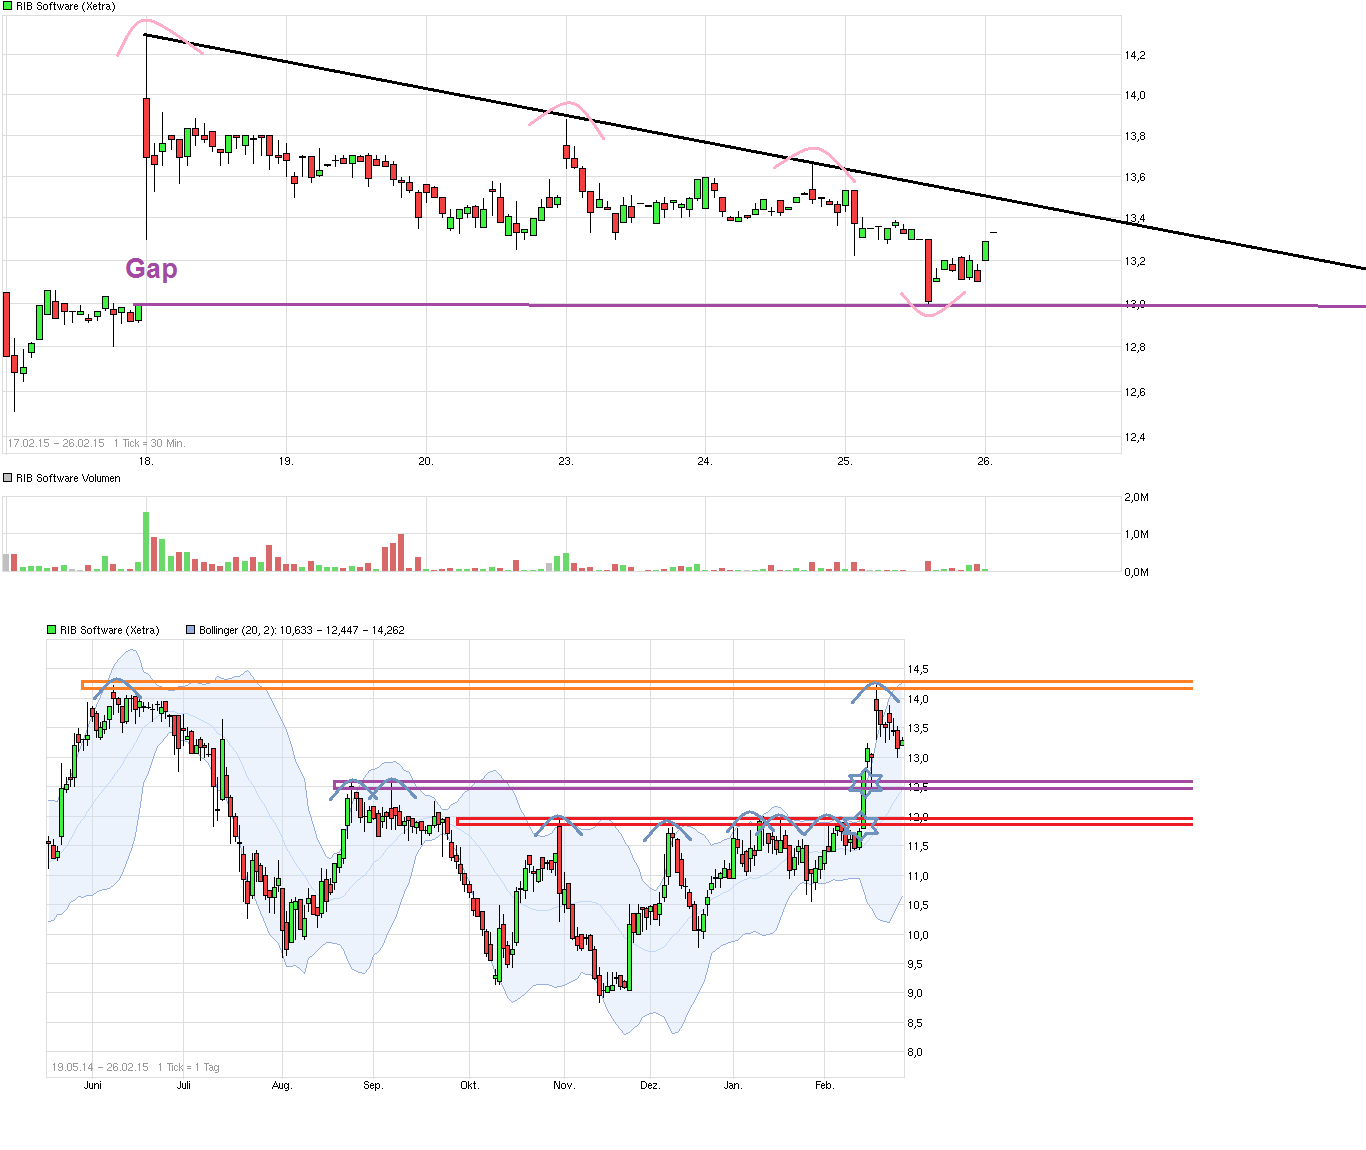Select the '19.' date axis label
This screenshot has width=1366, height=1150.
[286, 461]
